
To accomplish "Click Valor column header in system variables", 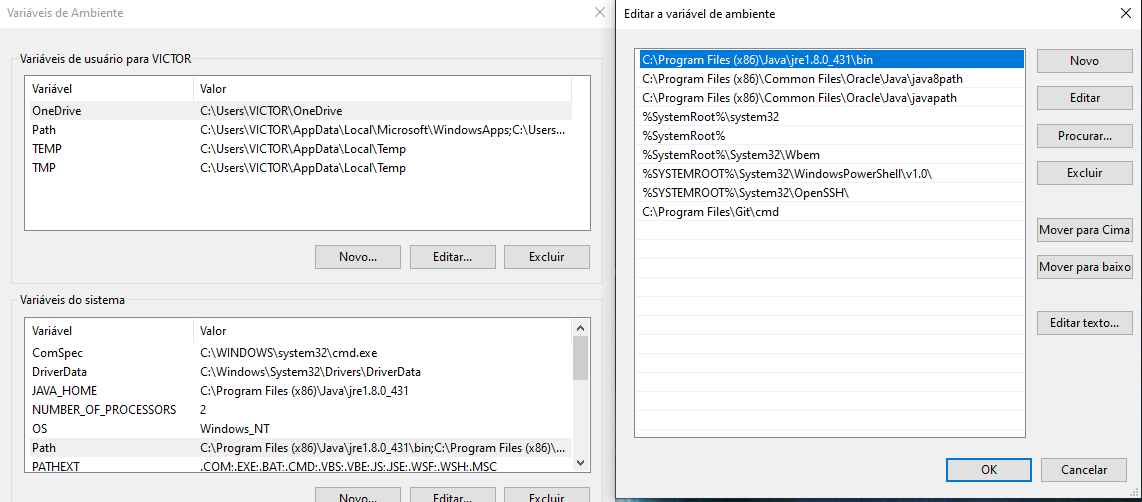I will 383,330.
